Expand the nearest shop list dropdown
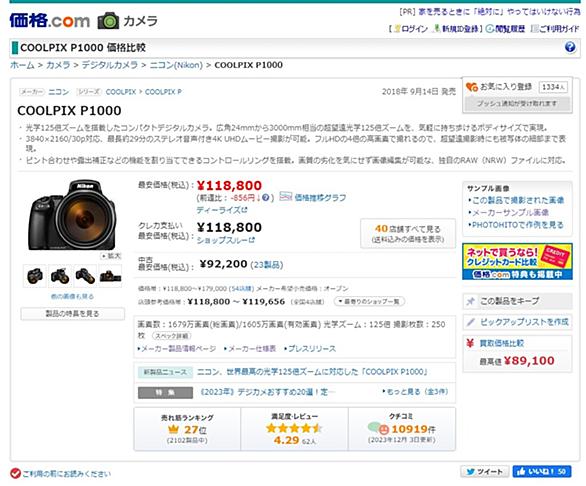The image size is (586, 486). 368,301
